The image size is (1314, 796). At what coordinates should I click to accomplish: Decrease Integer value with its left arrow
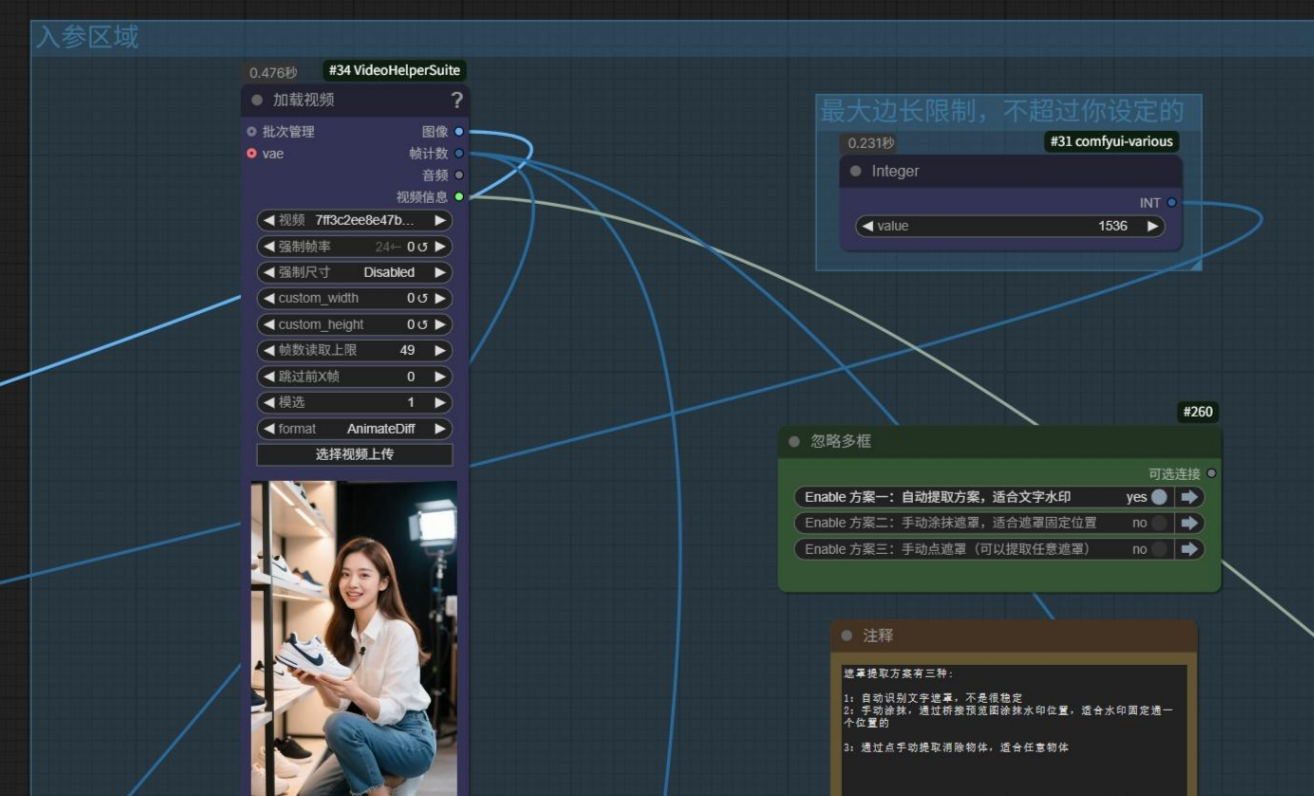[867, 226]
